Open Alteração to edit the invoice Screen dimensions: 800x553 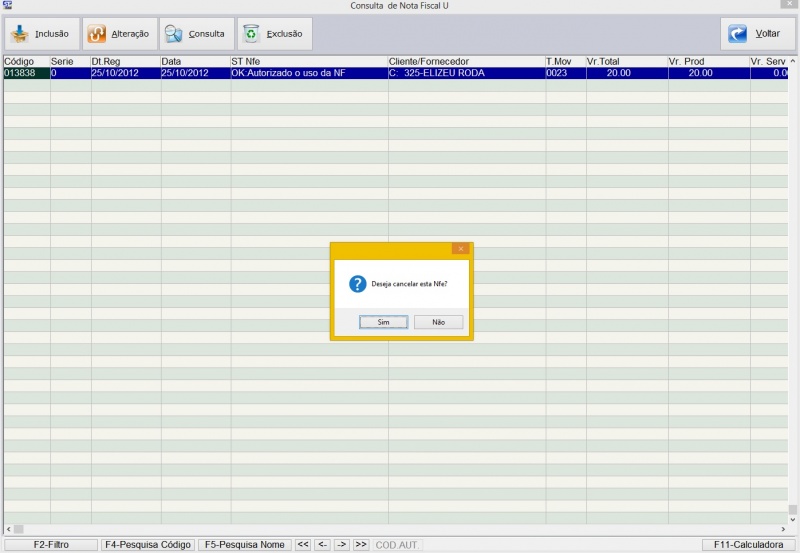click(x=118, y=34)
